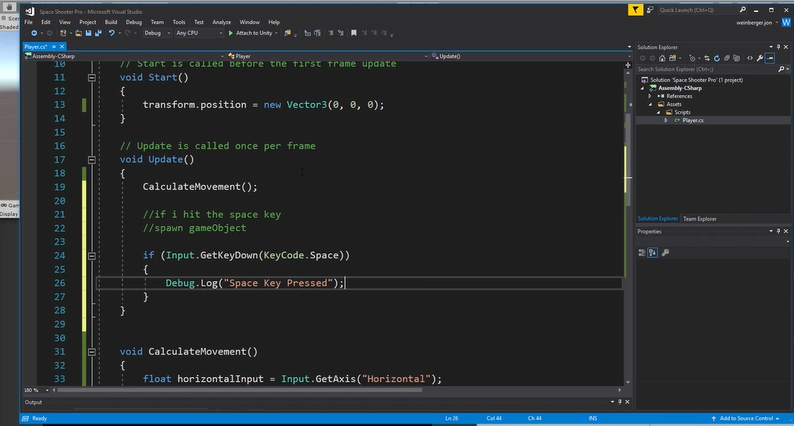Undo the last edit via toolbar
Screen dimensions: 794x426
(111, 33)
